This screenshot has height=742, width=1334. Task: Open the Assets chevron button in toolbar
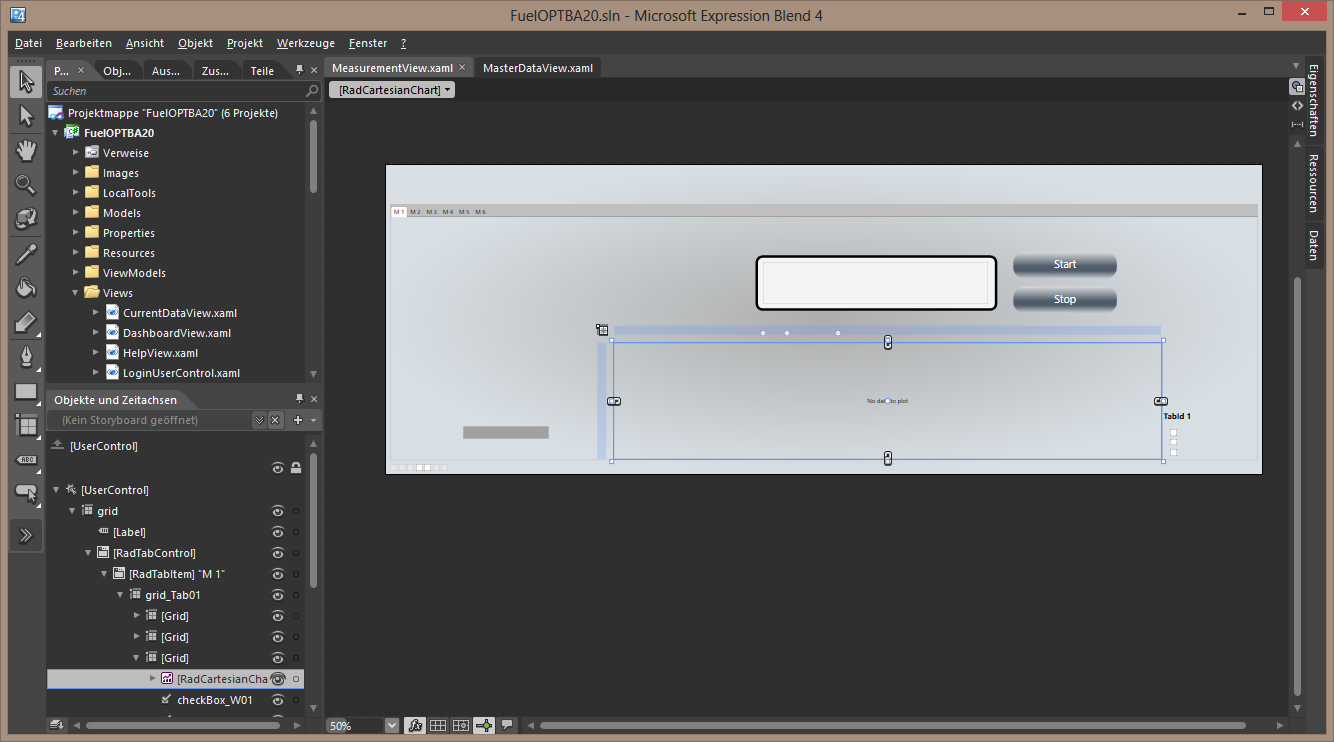click(x=26, y=535)
